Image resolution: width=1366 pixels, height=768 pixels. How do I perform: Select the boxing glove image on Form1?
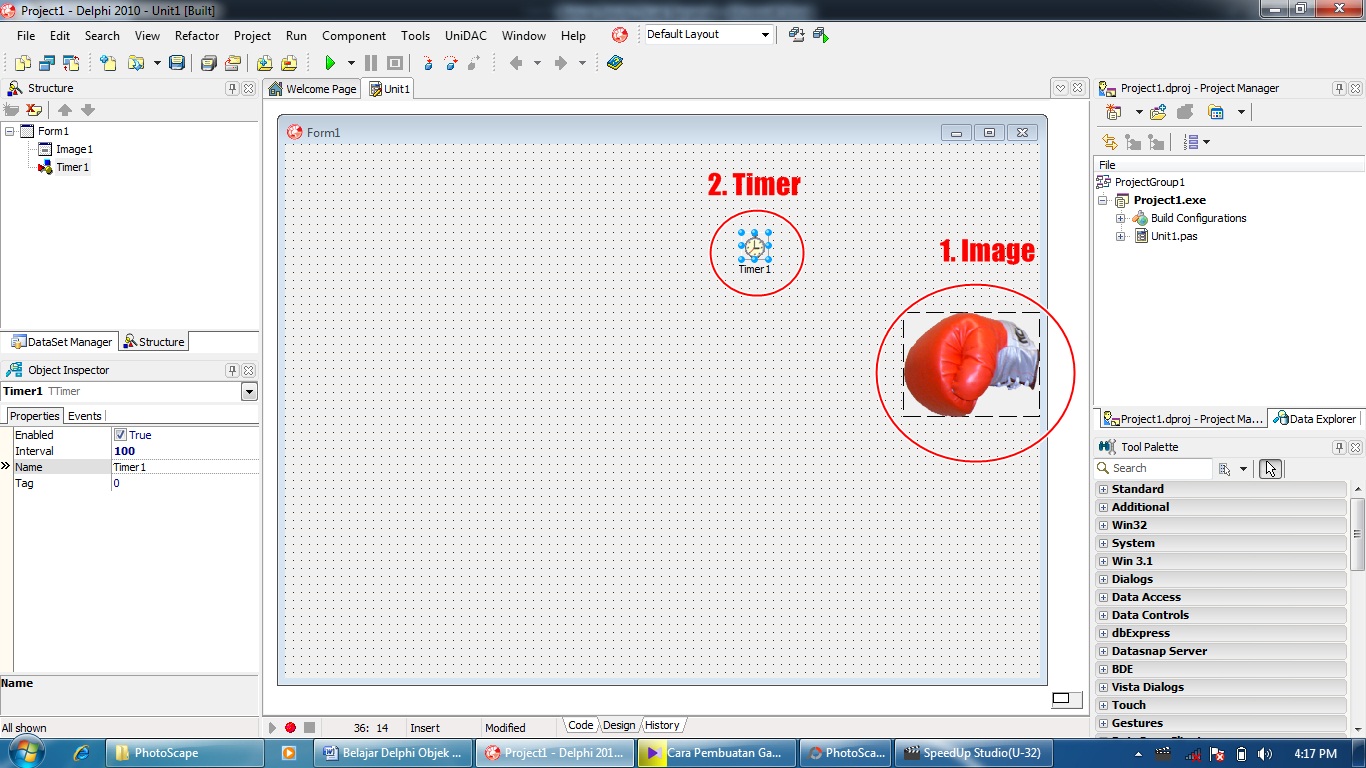click(971, 364)
